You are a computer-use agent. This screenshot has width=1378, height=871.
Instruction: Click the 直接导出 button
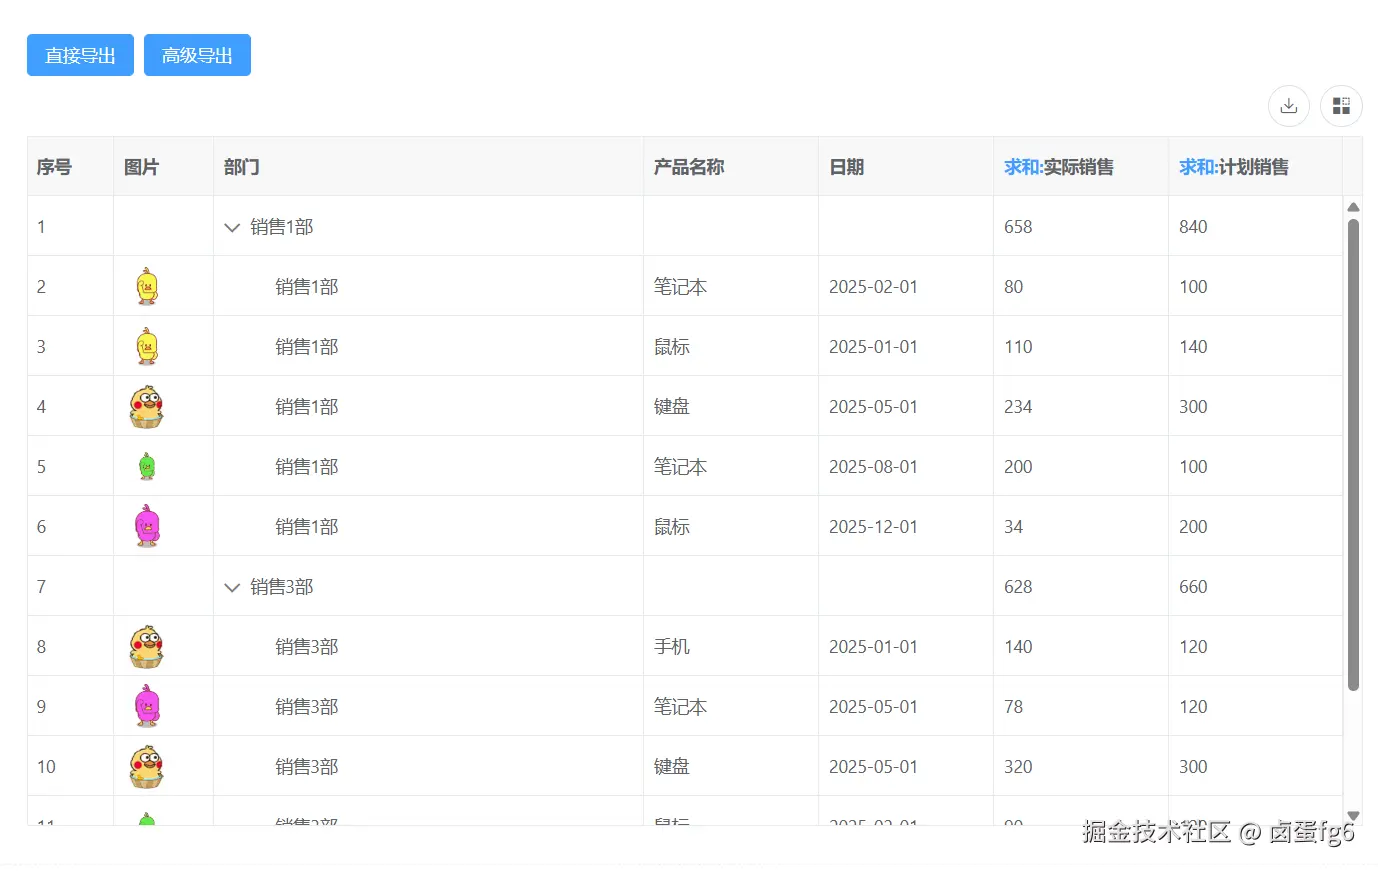[x=80, y=55]
